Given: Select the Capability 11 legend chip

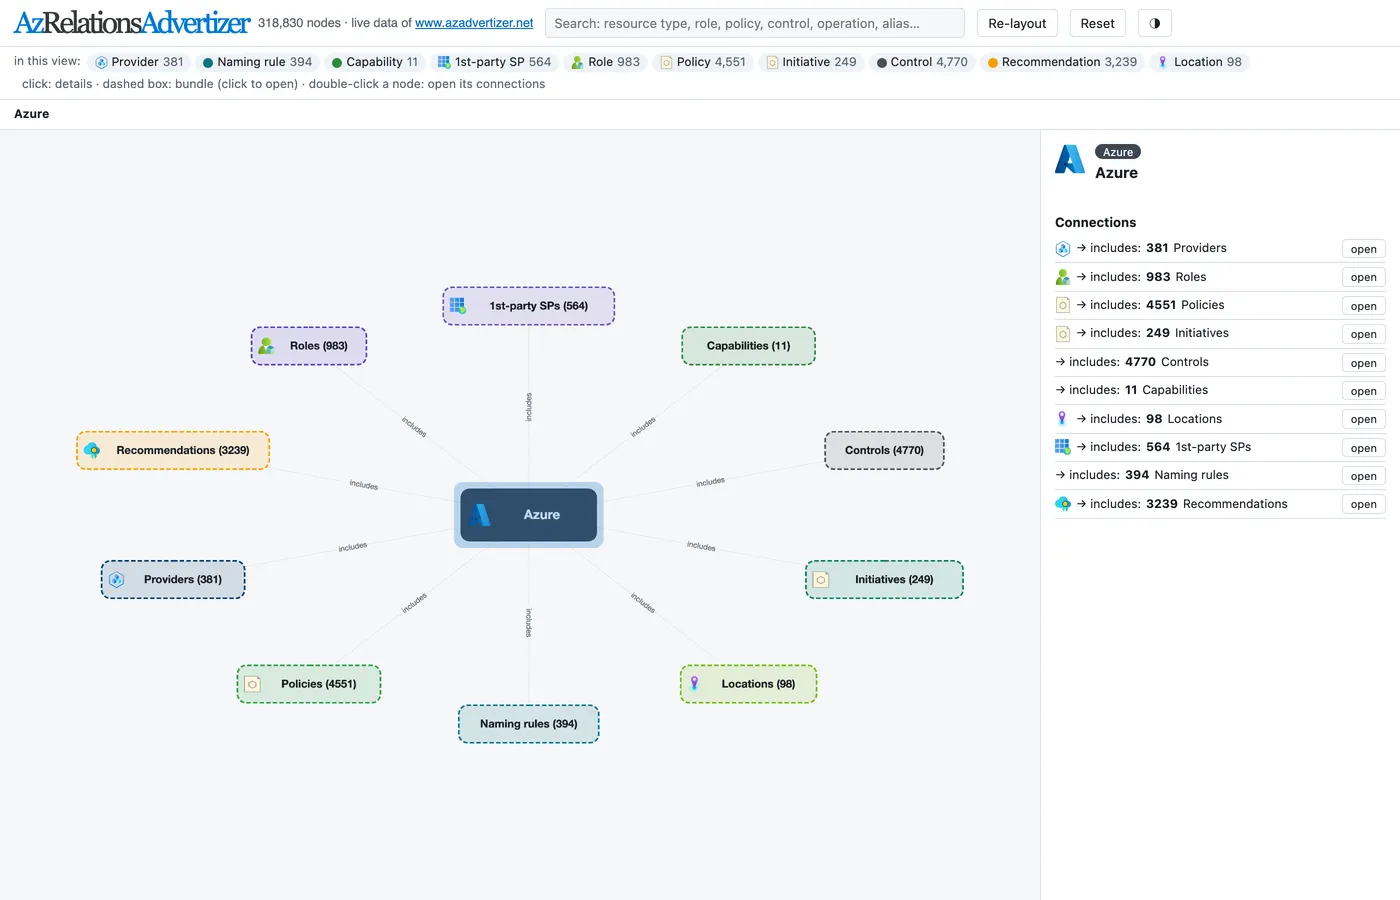Looking at the screenshot, I should pyautogui.click(x=375, y=62).
